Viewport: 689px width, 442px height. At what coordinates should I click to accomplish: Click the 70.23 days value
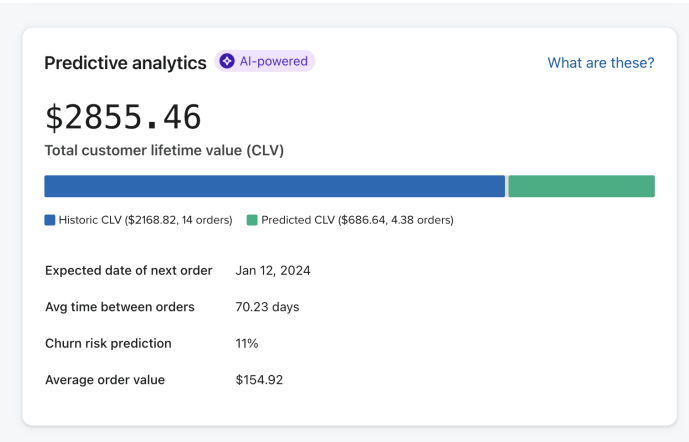click(267, 307)
